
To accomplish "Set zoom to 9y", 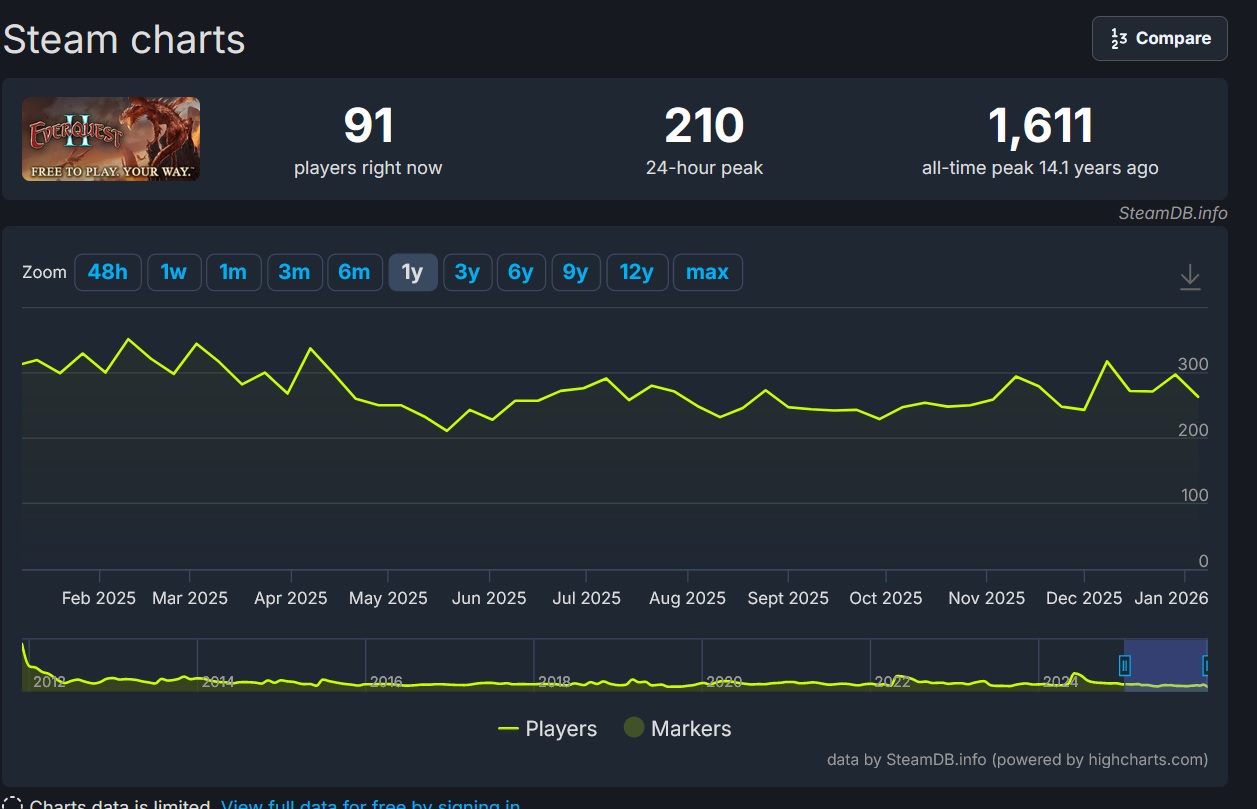I will tap(576, 272).
